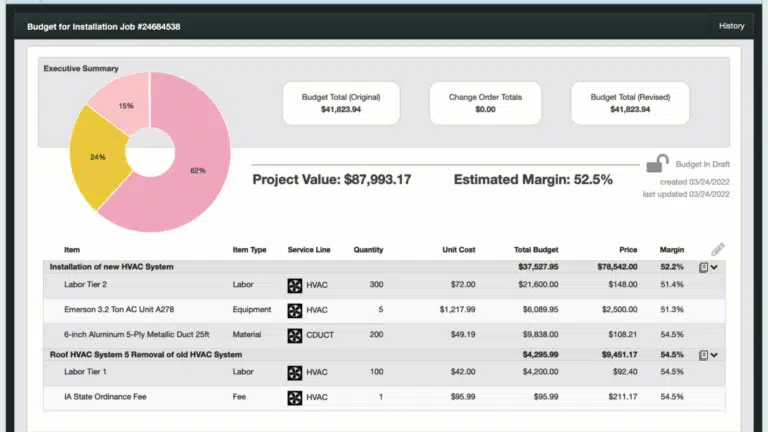Sort by the Total Budget column header
This screenshot has height=432, width=768.
click(x=536, y=250)
